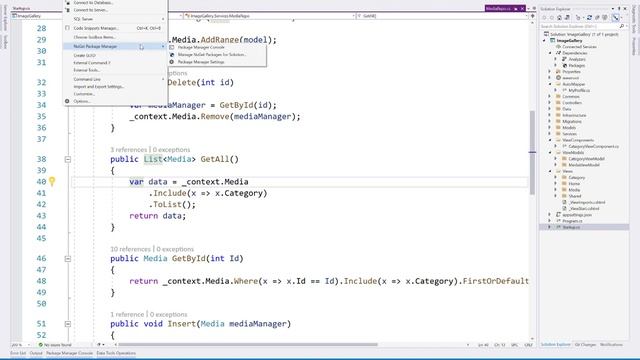Viewport: 640px width, 360px height.
Task: Click the Create GUID menu entry
Action: tap(115, 56)
